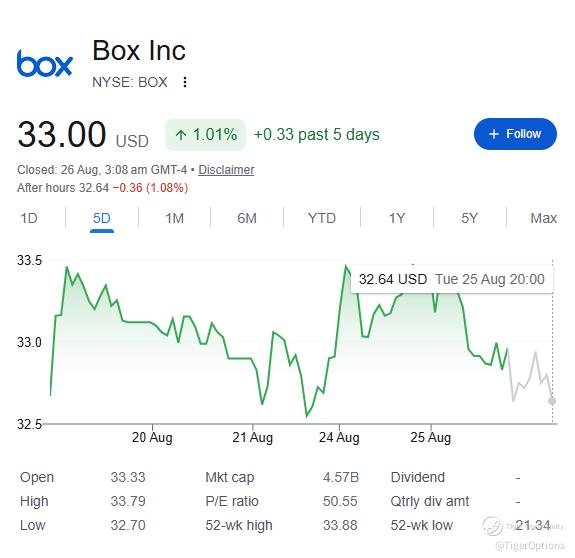This screenshot has height=558, width=575.
Task: Click the 32.64 USD chart tooltip
Action: 452,279
